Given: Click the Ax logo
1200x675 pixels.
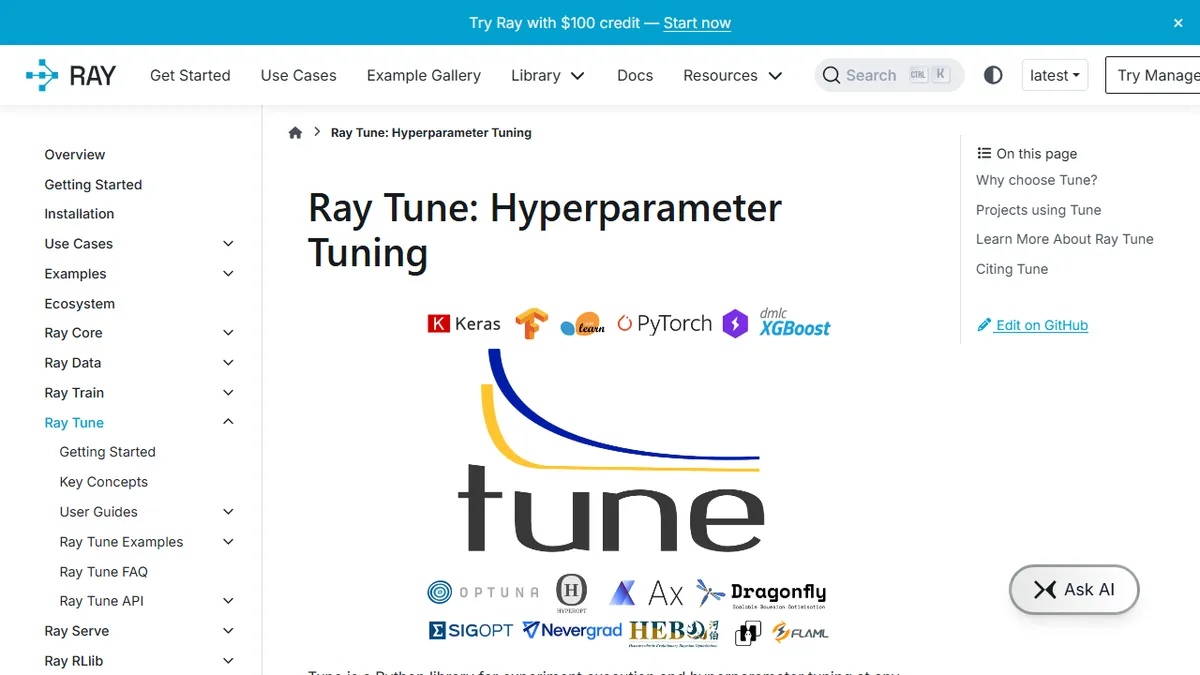Looking at the screenshot, I should click(646, 593).
